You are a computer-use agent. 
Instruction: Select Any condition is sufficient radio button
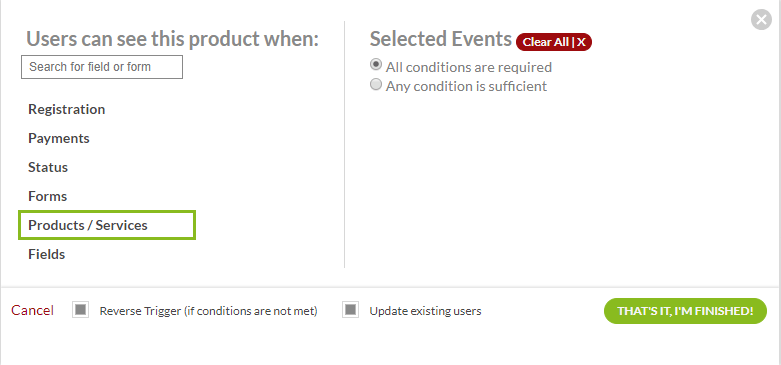click(376, 84)
